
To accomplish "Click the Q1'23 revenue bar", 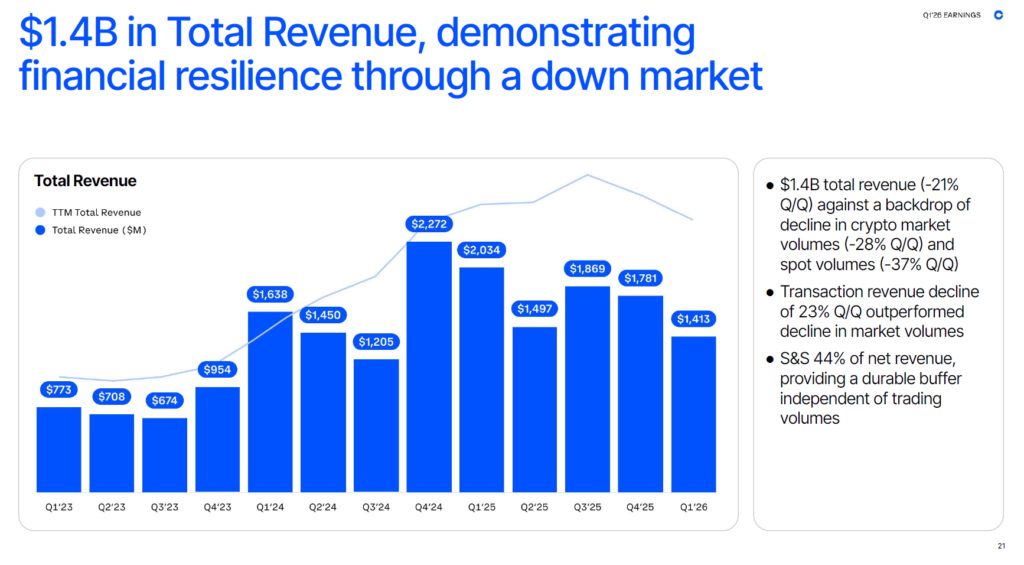I will point(59,449).
